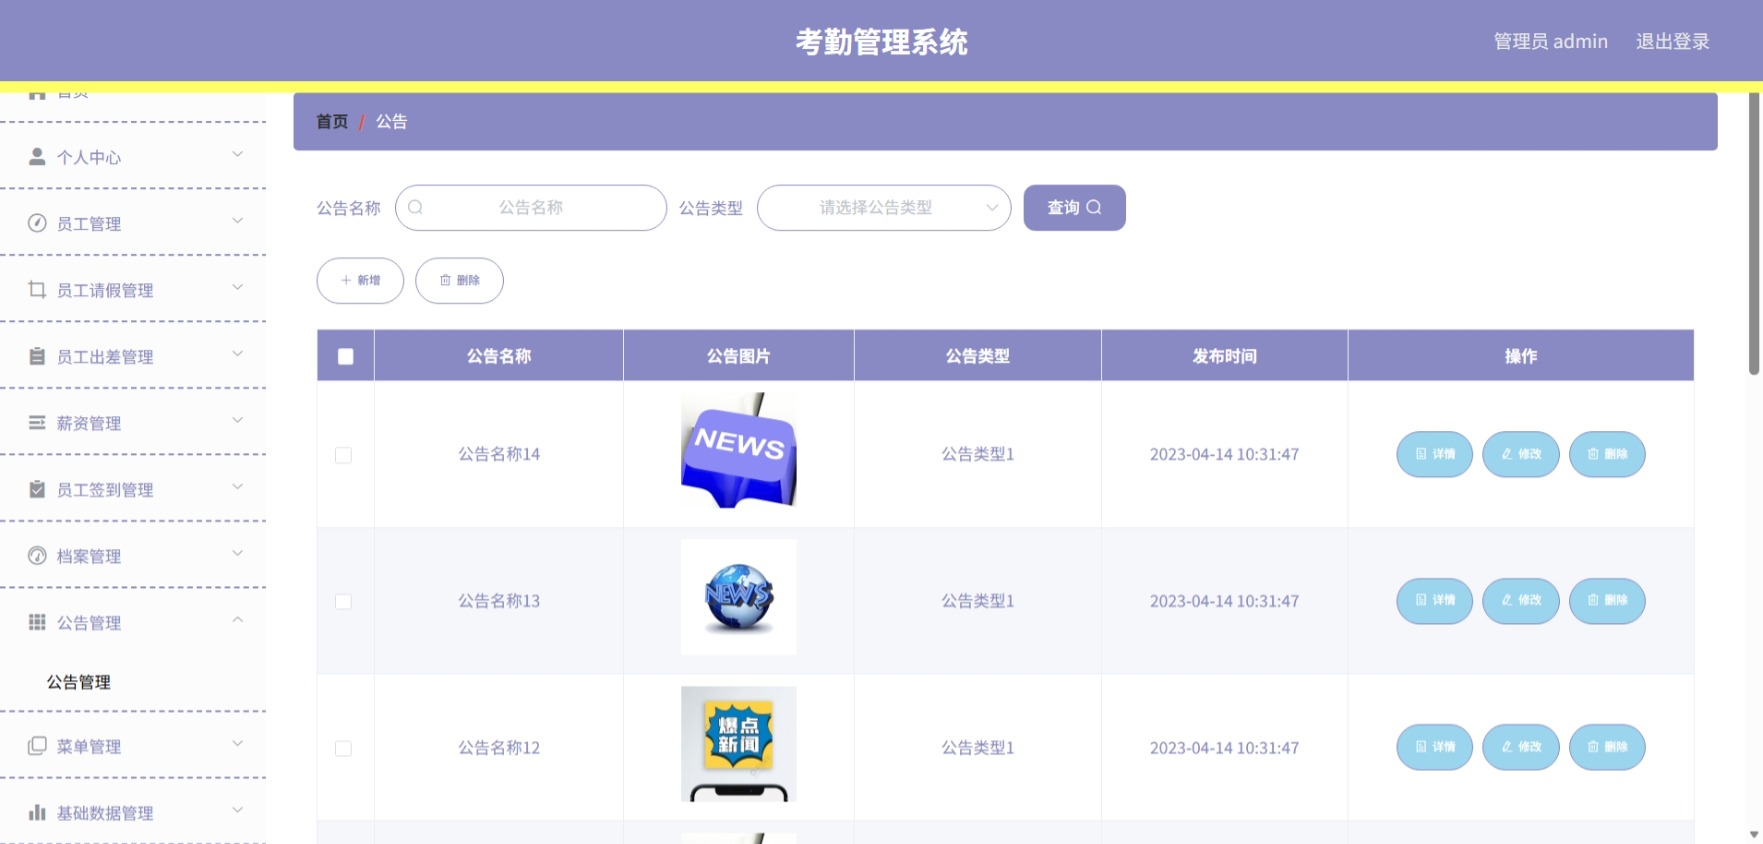The image size is (1763, 844).
Task: Expand 菜单管理 menu chevron
Action: (x=238, y=743)
